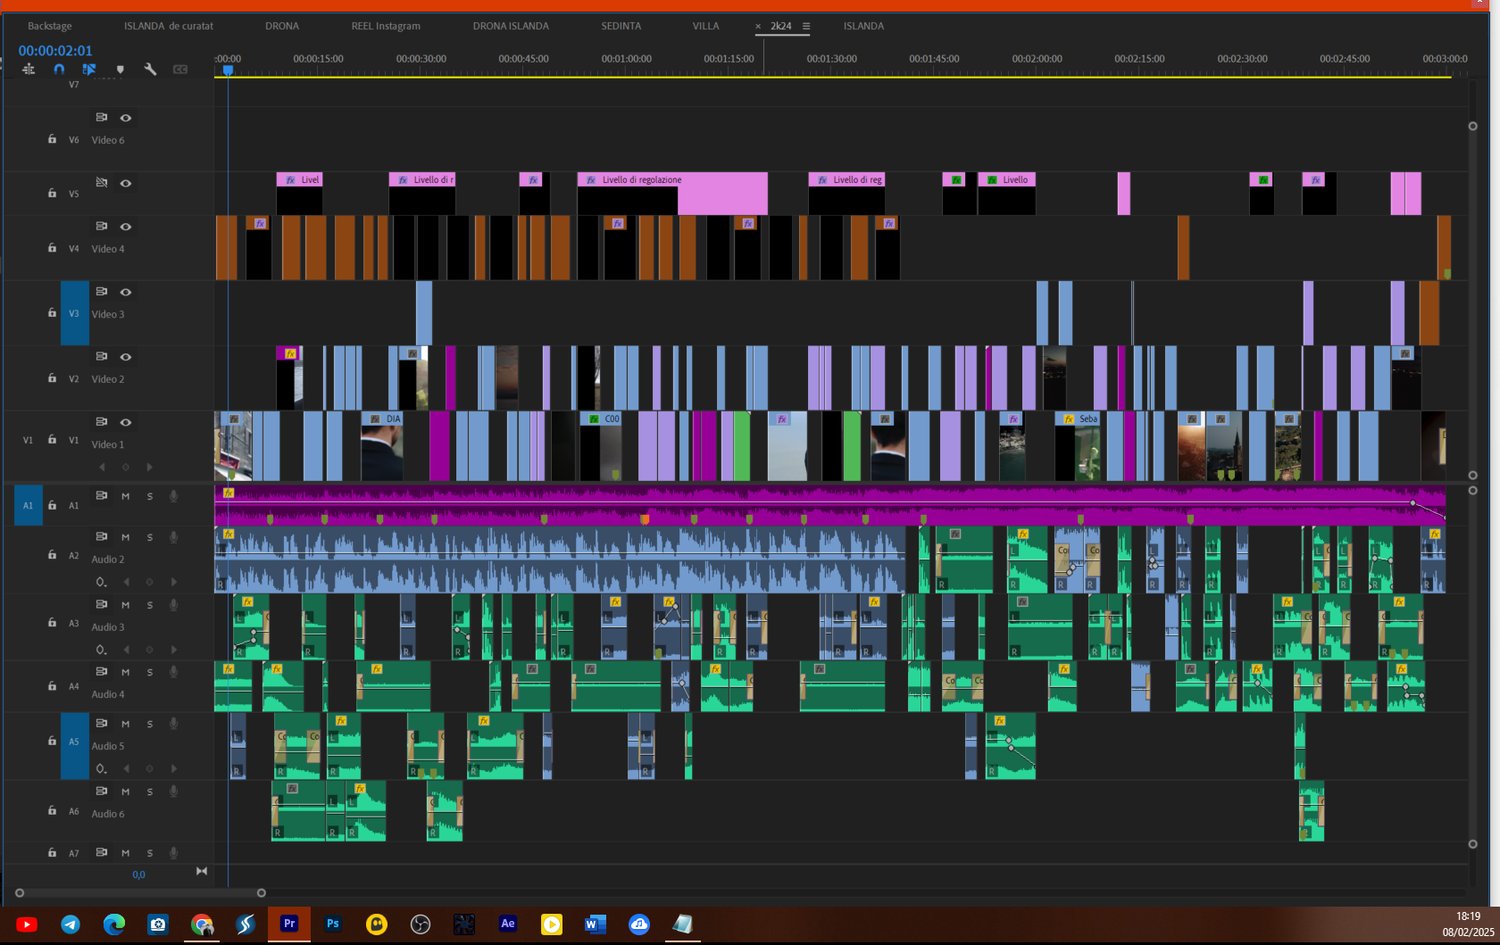Click the A1 source patching indicator

point(28,505)
